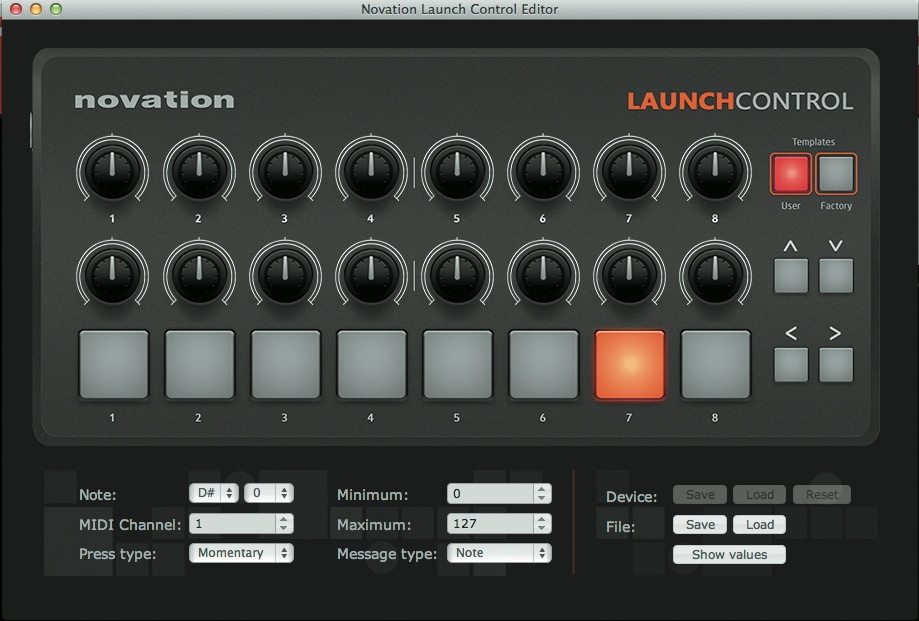Switch to Factory templates
Viewport: 919px width, 621px height.
coord(836,174)
